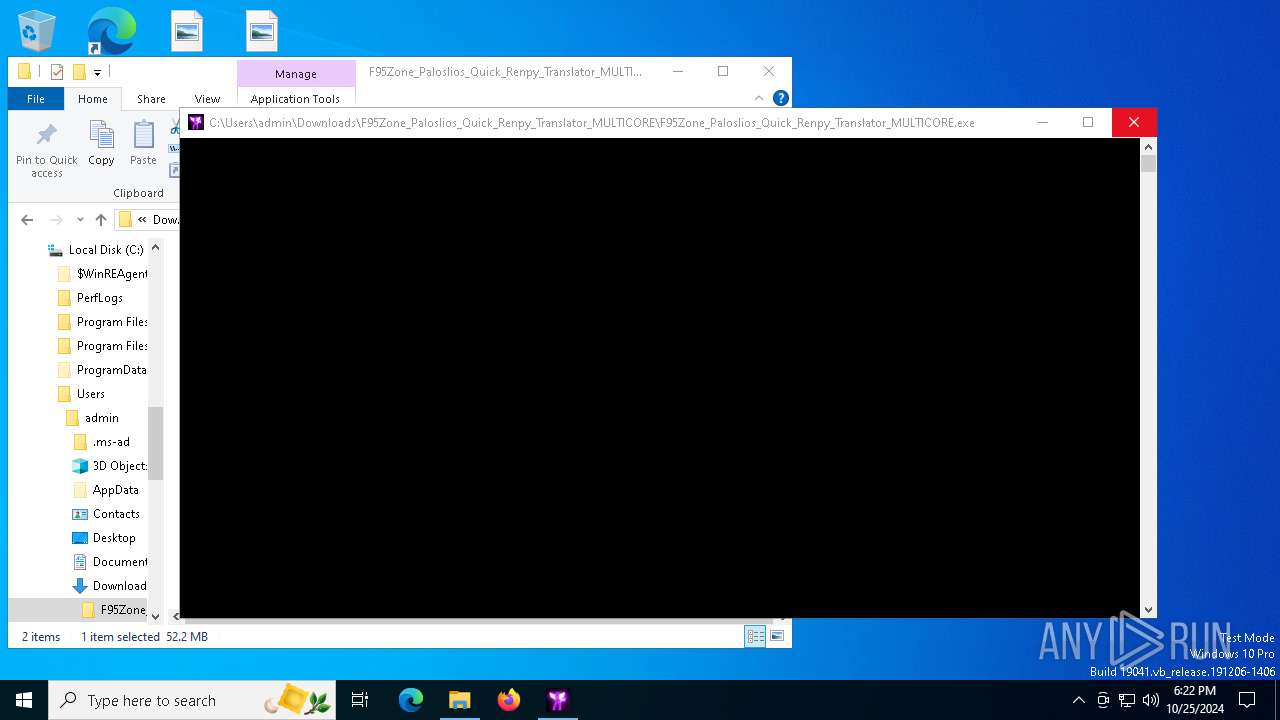Open the volume control tray icon
Viewport: 1280px width, 720px height.
[1151, 700]
